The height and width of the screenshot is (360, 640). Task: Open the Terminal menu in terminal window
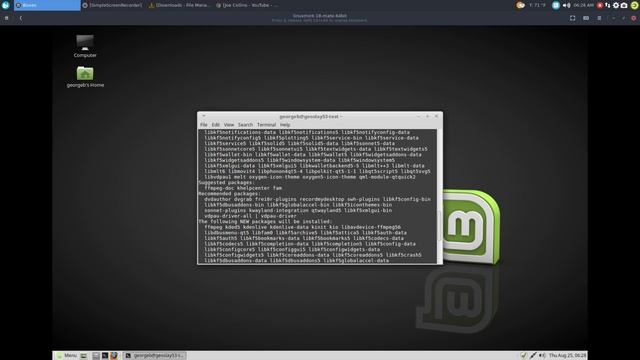267,125
